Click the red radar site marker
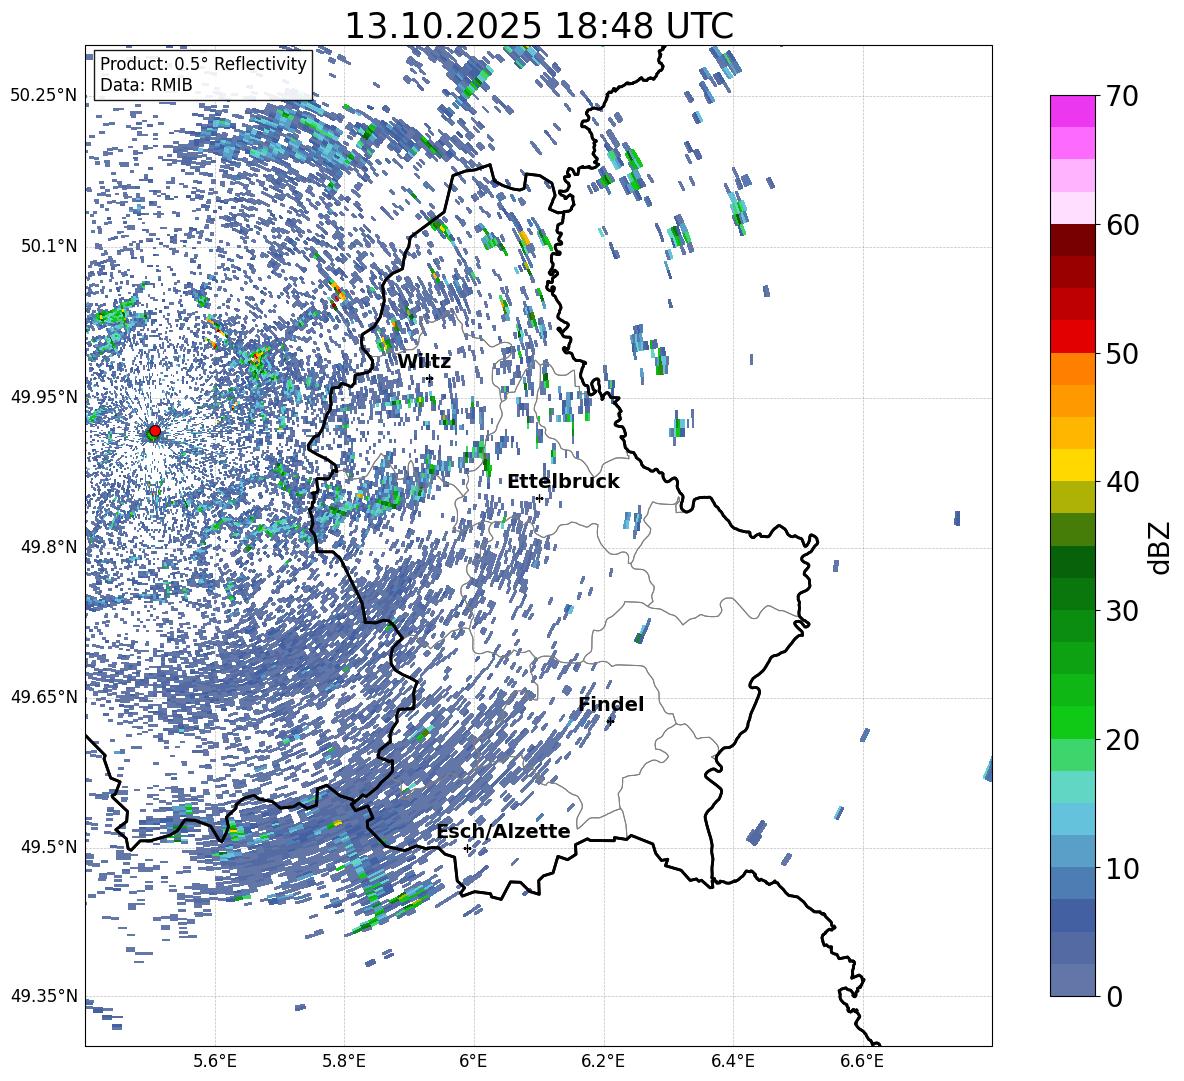This screenshot has height=1081, width=1184. point(155,431)
